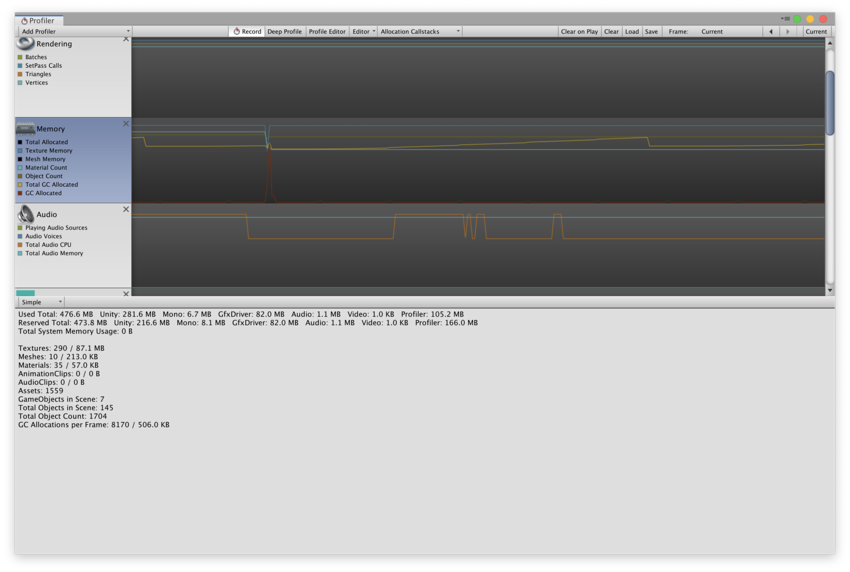
Task: Select the Rendering profiler module icon
Action: (x=25, y=43)
